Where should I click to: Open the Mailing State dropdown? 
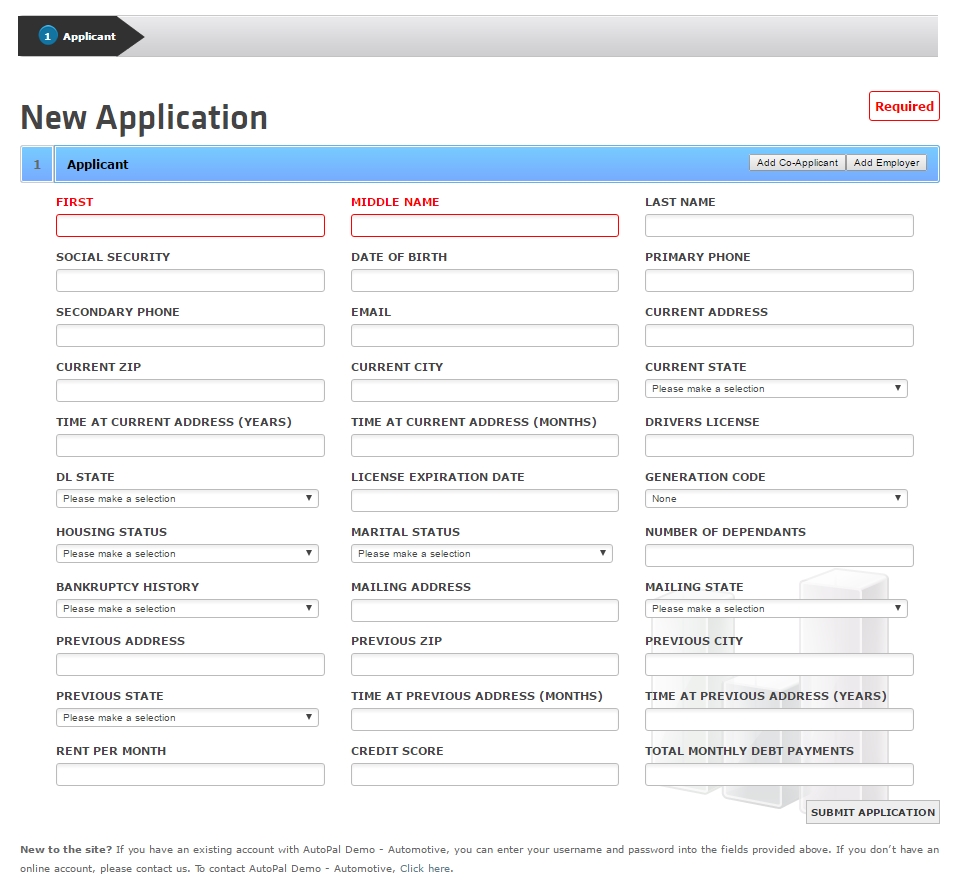776,608
